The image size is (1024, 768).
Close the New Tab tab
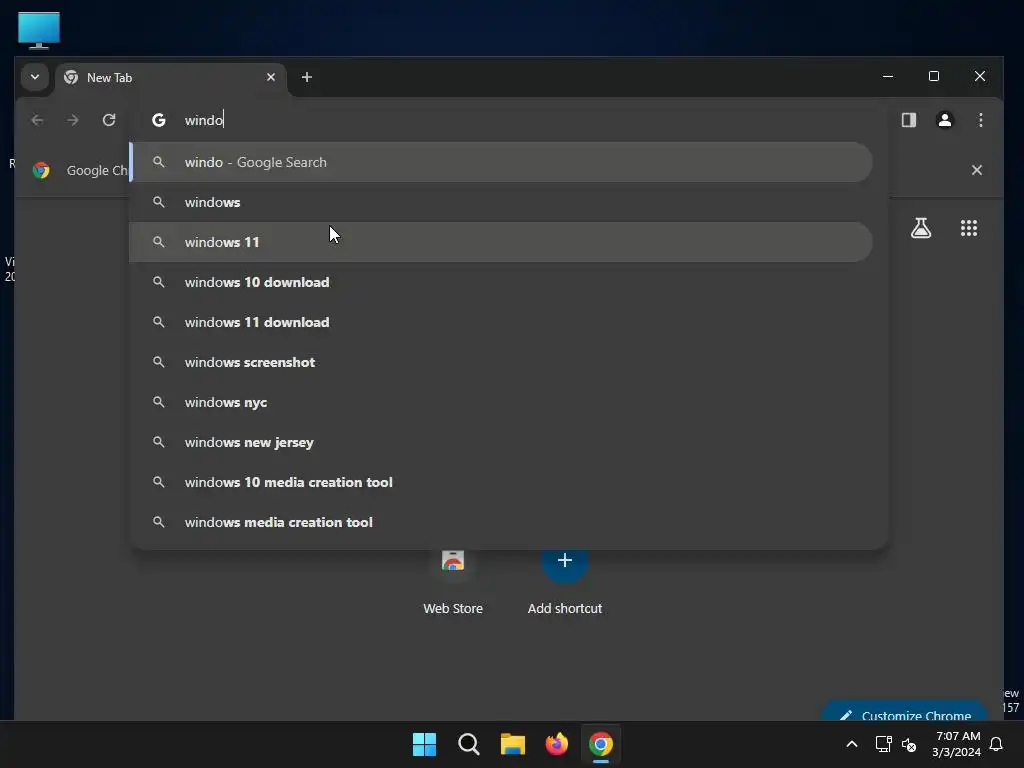[270, 77]
